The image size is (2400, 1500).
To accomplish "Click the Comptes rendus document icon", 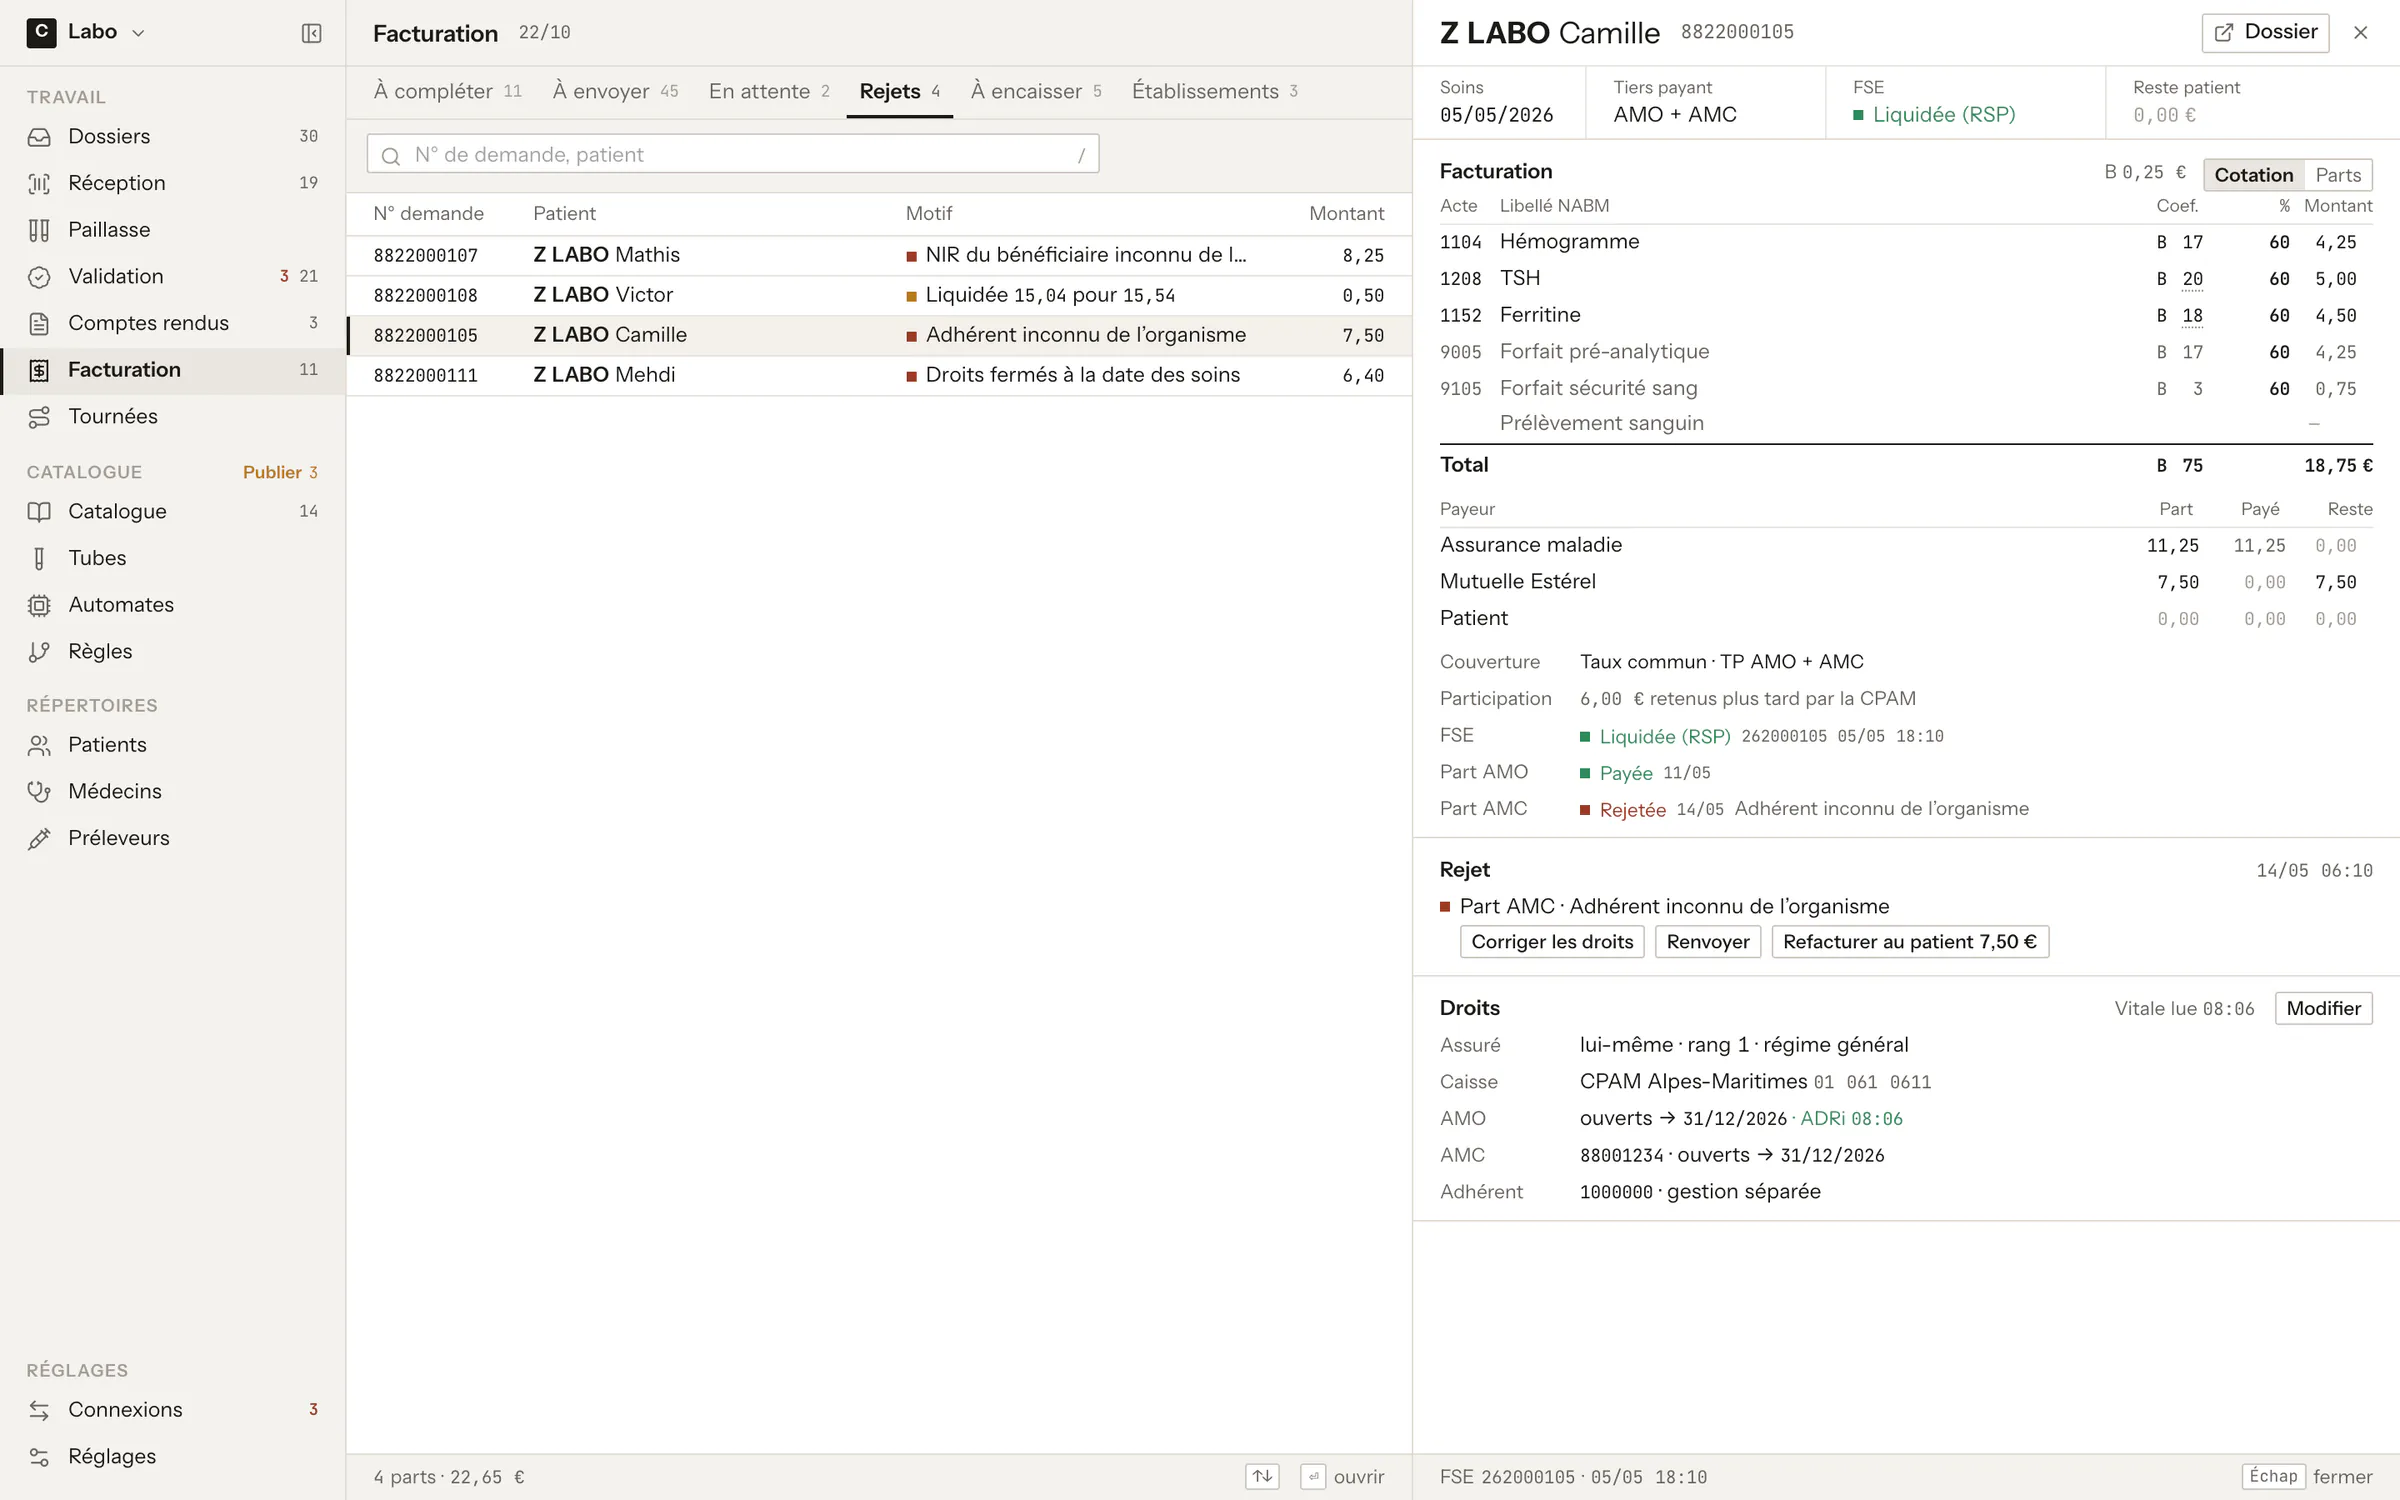I will (39, 323).
